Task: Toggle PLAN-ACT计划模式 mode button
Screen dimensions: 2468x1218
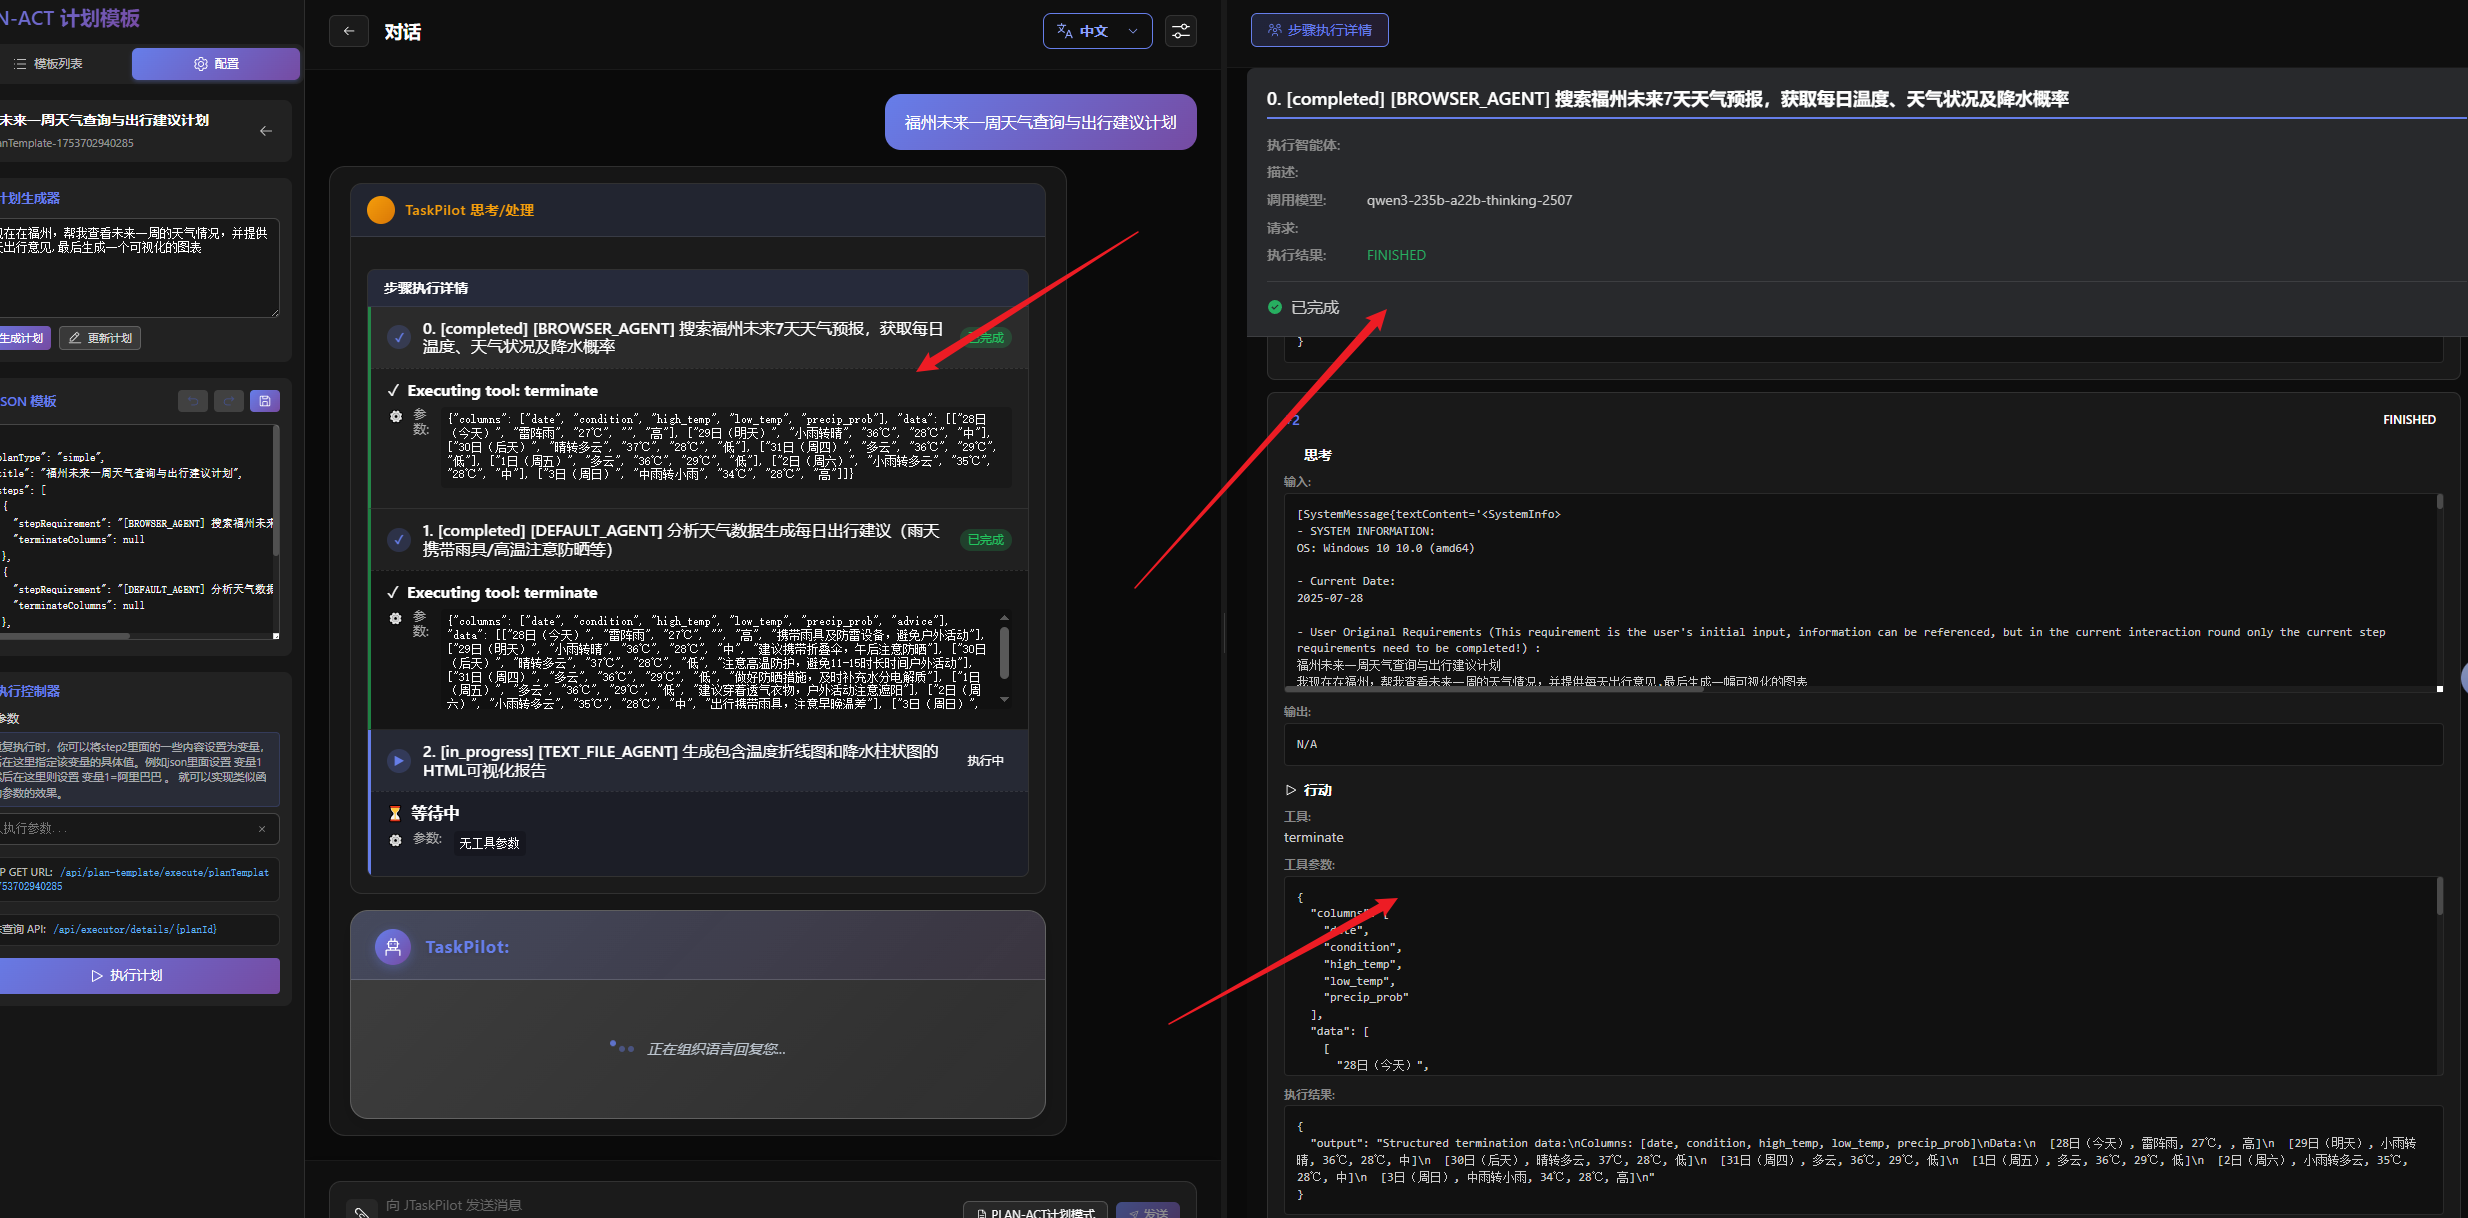Action: [1035, 1211]
